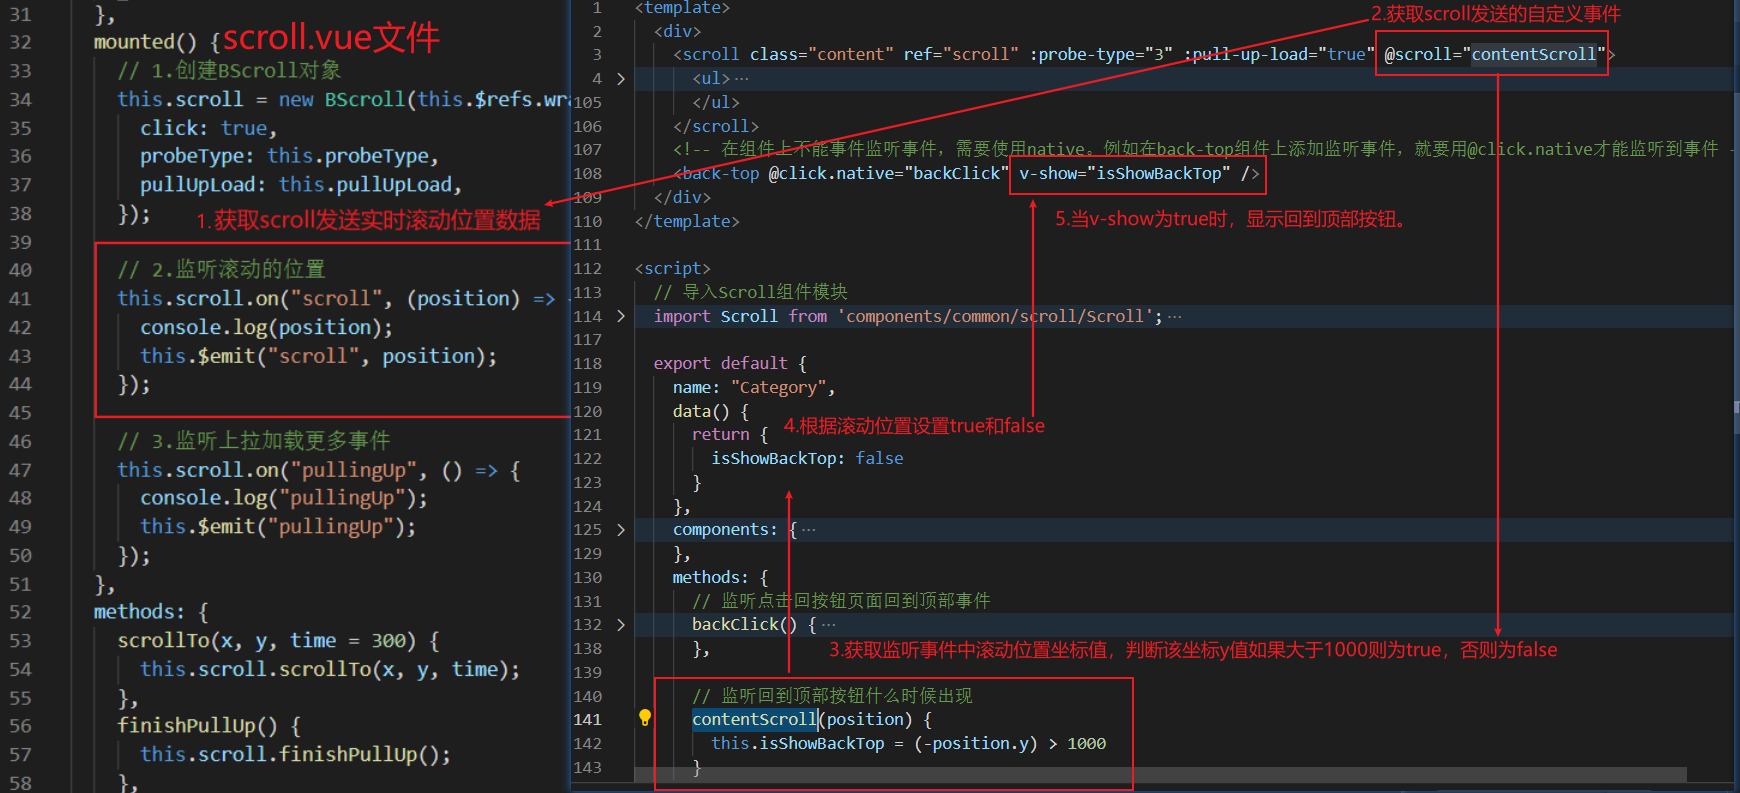
Task: Click the :probe-type="3" attribute
Action: pyautogui.click(x=1101, y=55)
